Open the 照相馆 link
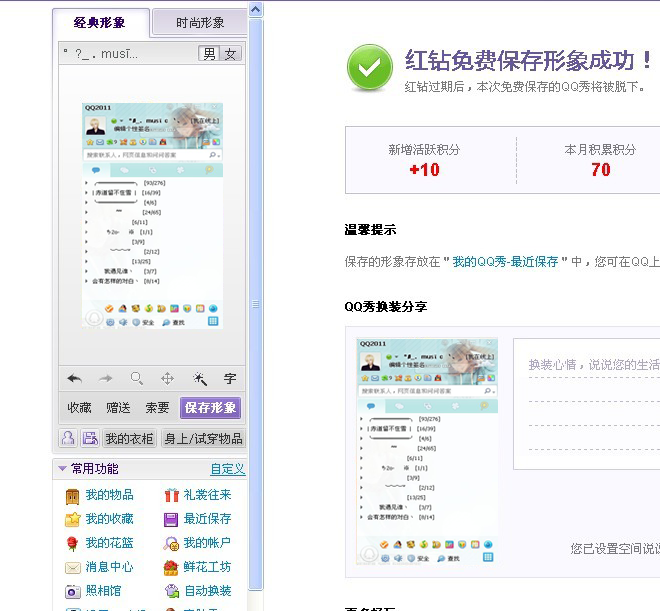The image size is (660, 611). click(104, 591)
